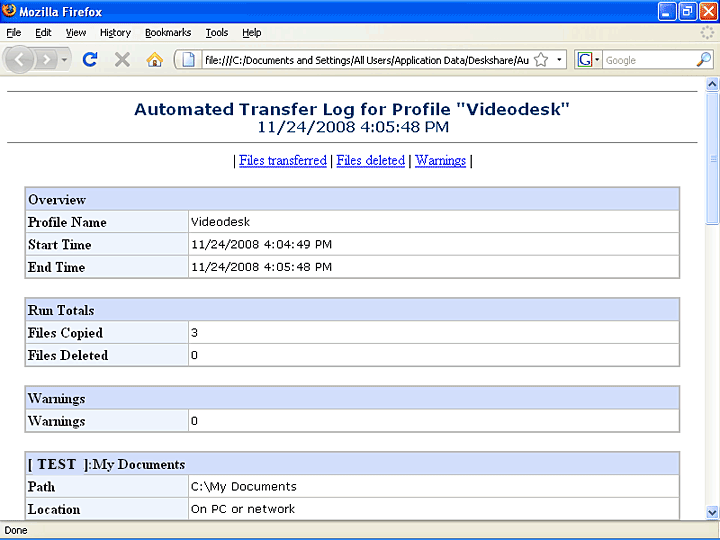Open the recent pages history dropdown

click(x=64, y=60)
